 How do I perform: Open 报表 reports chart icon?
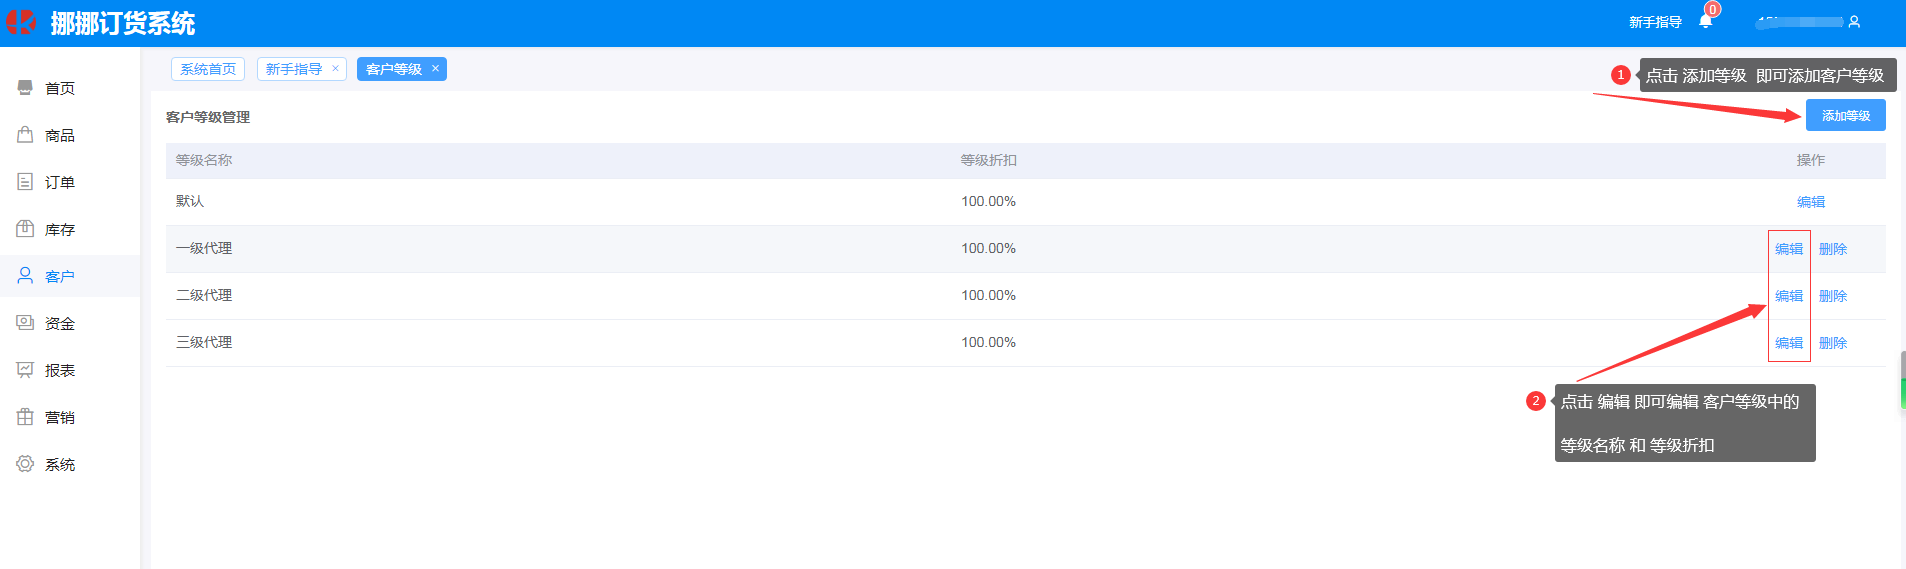[x=25, y=370]
